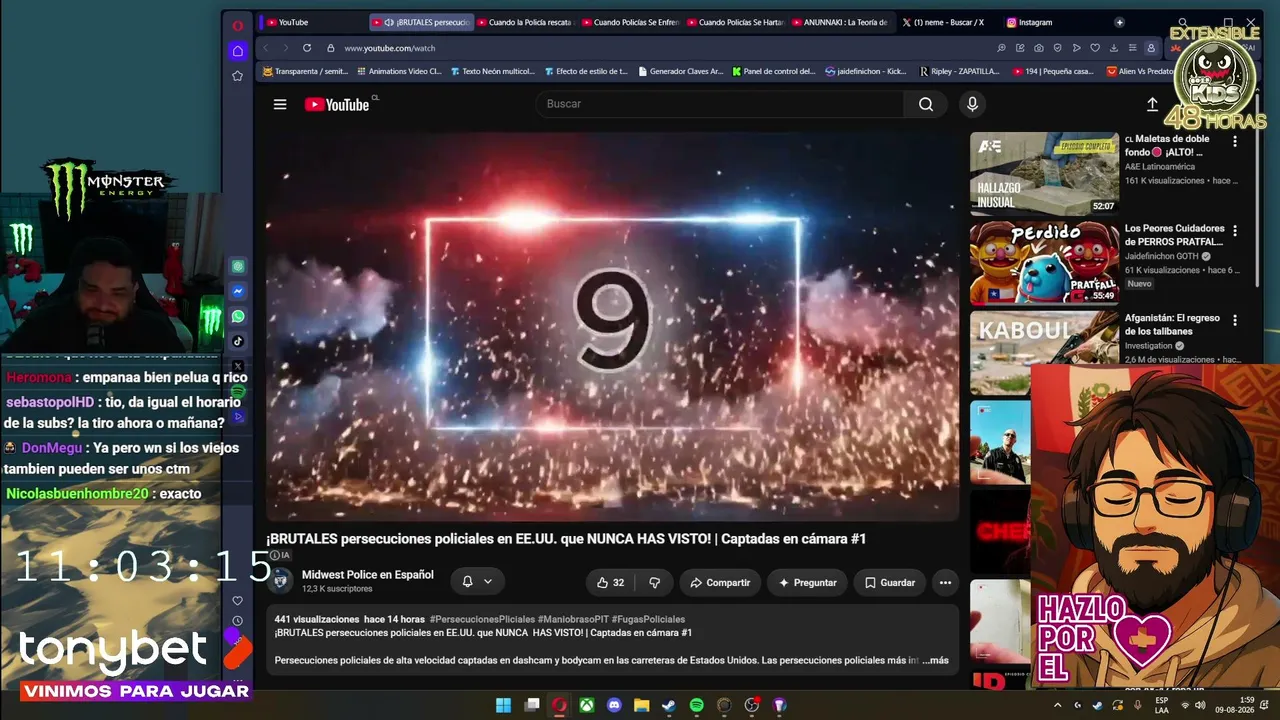Open ChatGPT in the Opera sidebar
Image resolution: width=1280 pixels, height=720 pixels.
coord(238,266)
